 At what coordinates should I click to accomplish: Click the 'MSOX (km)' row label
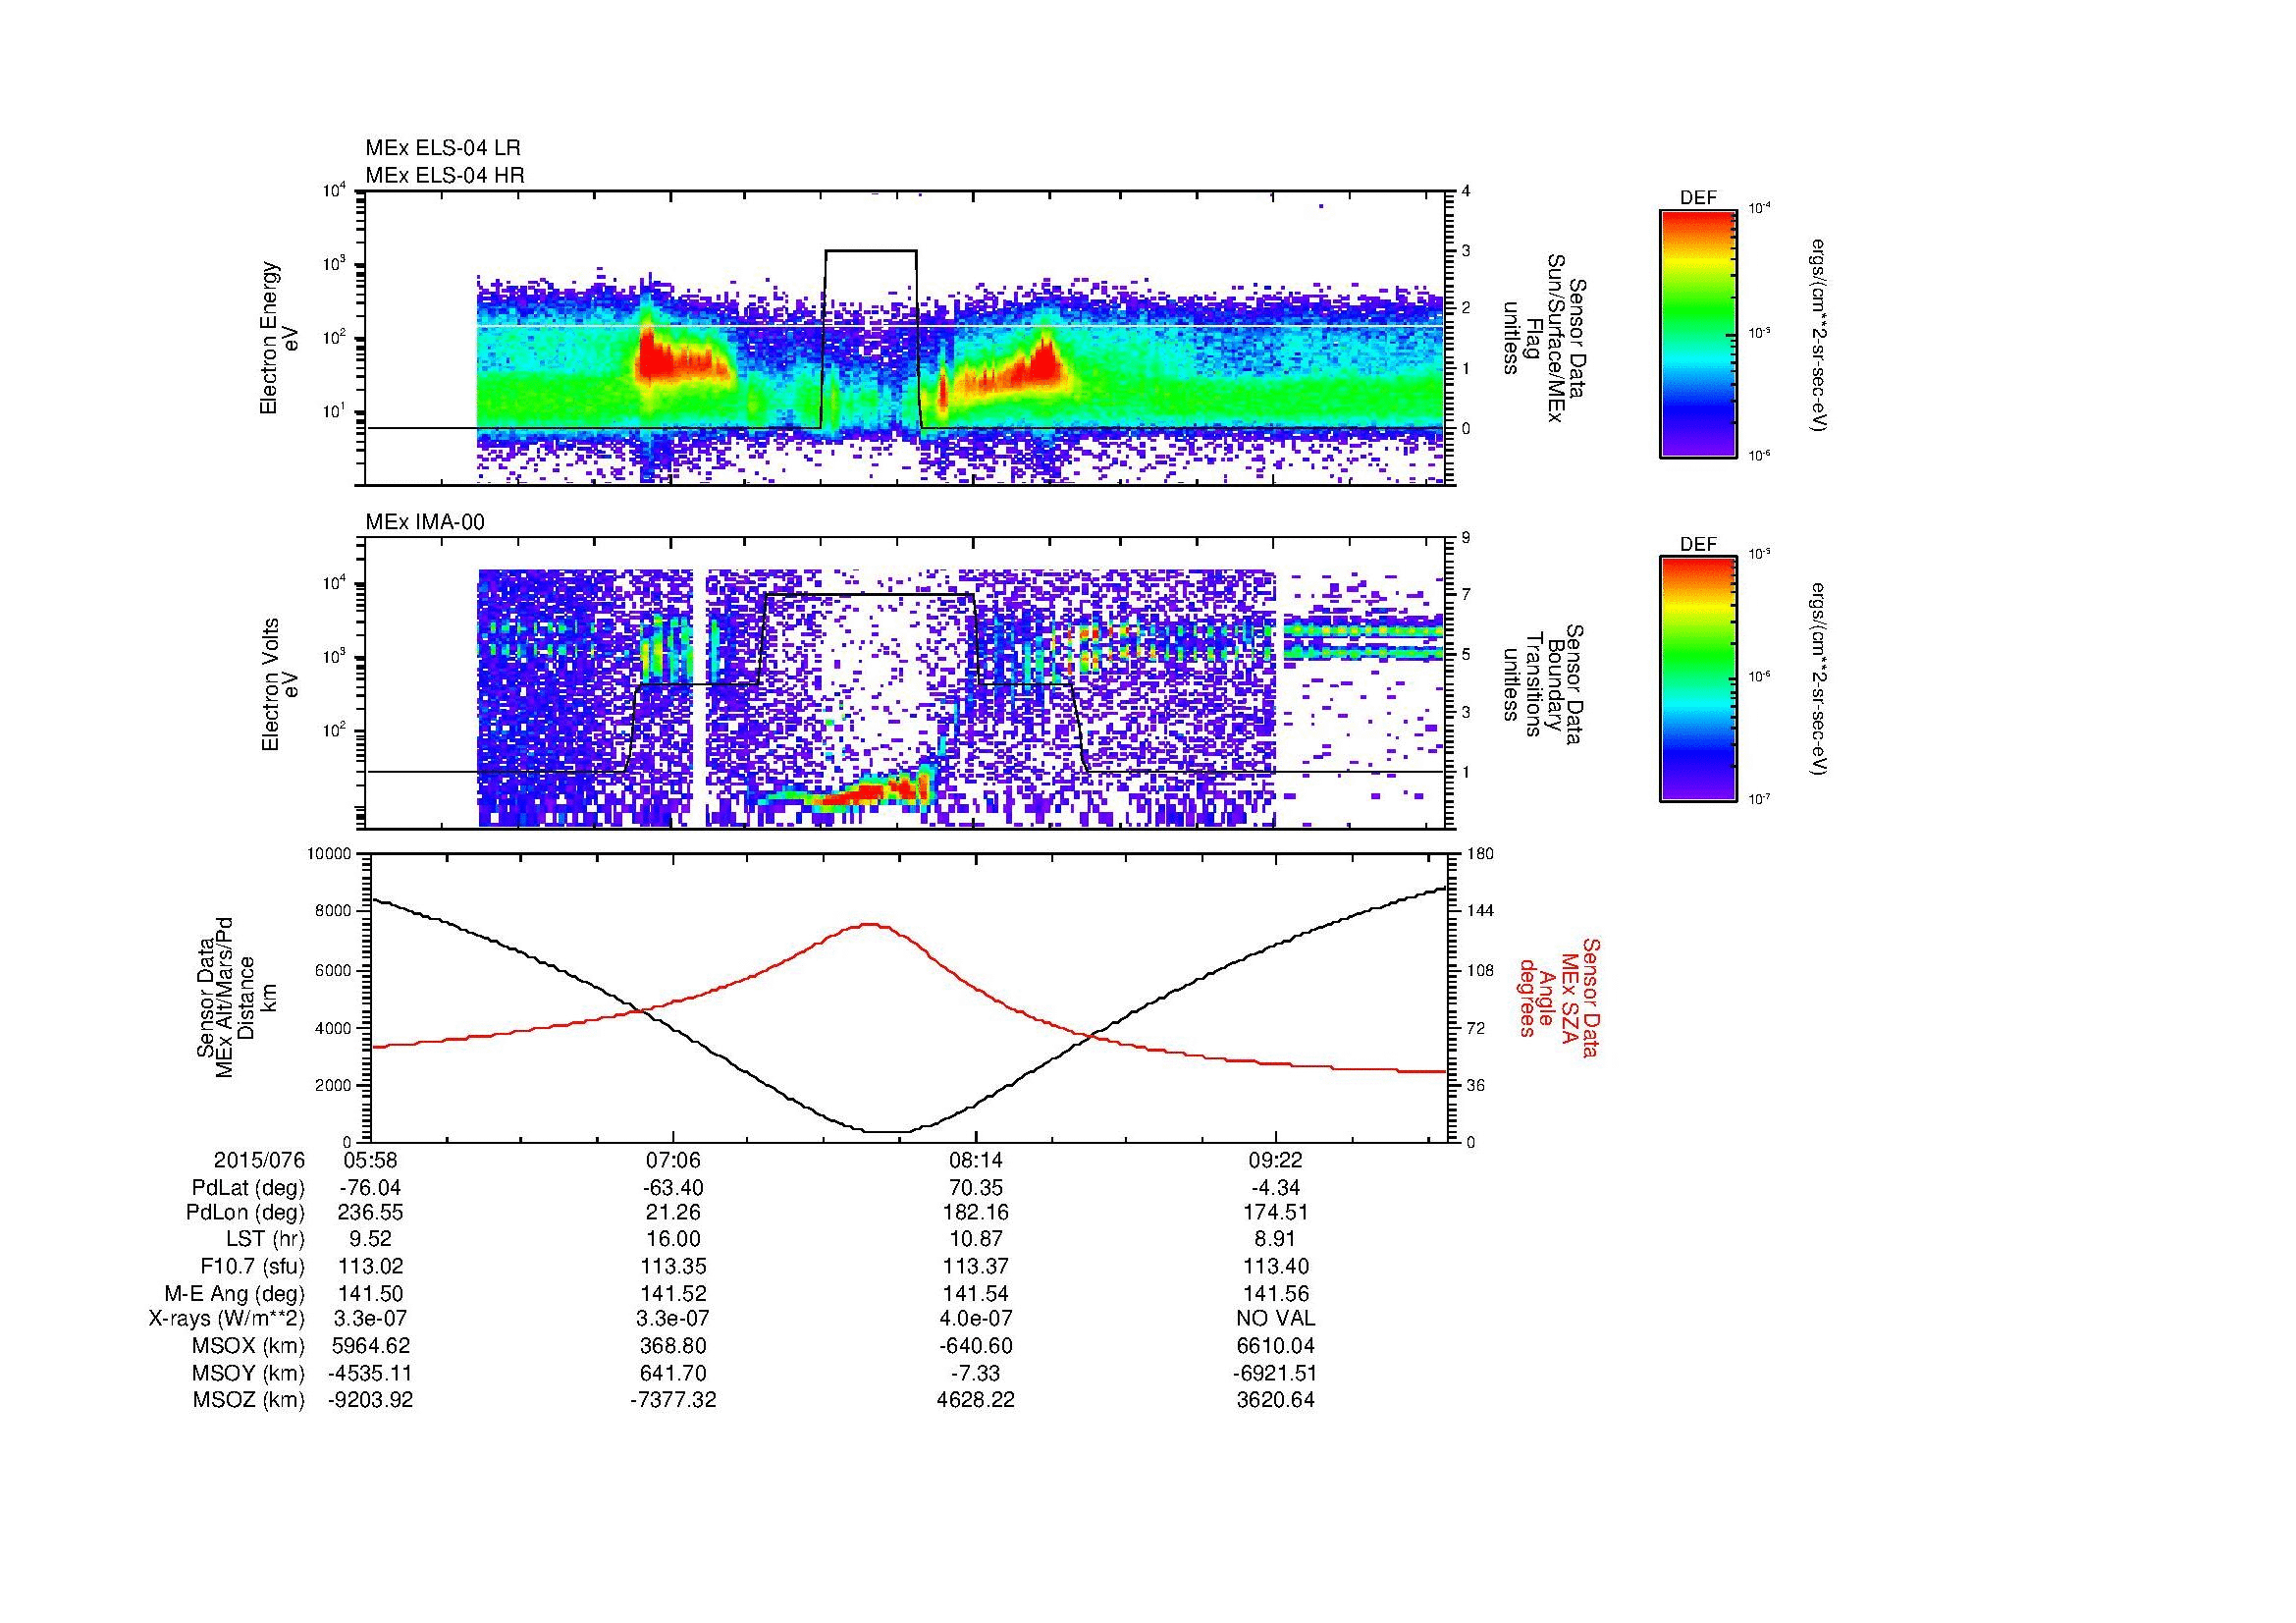(x=249, y=1346)
